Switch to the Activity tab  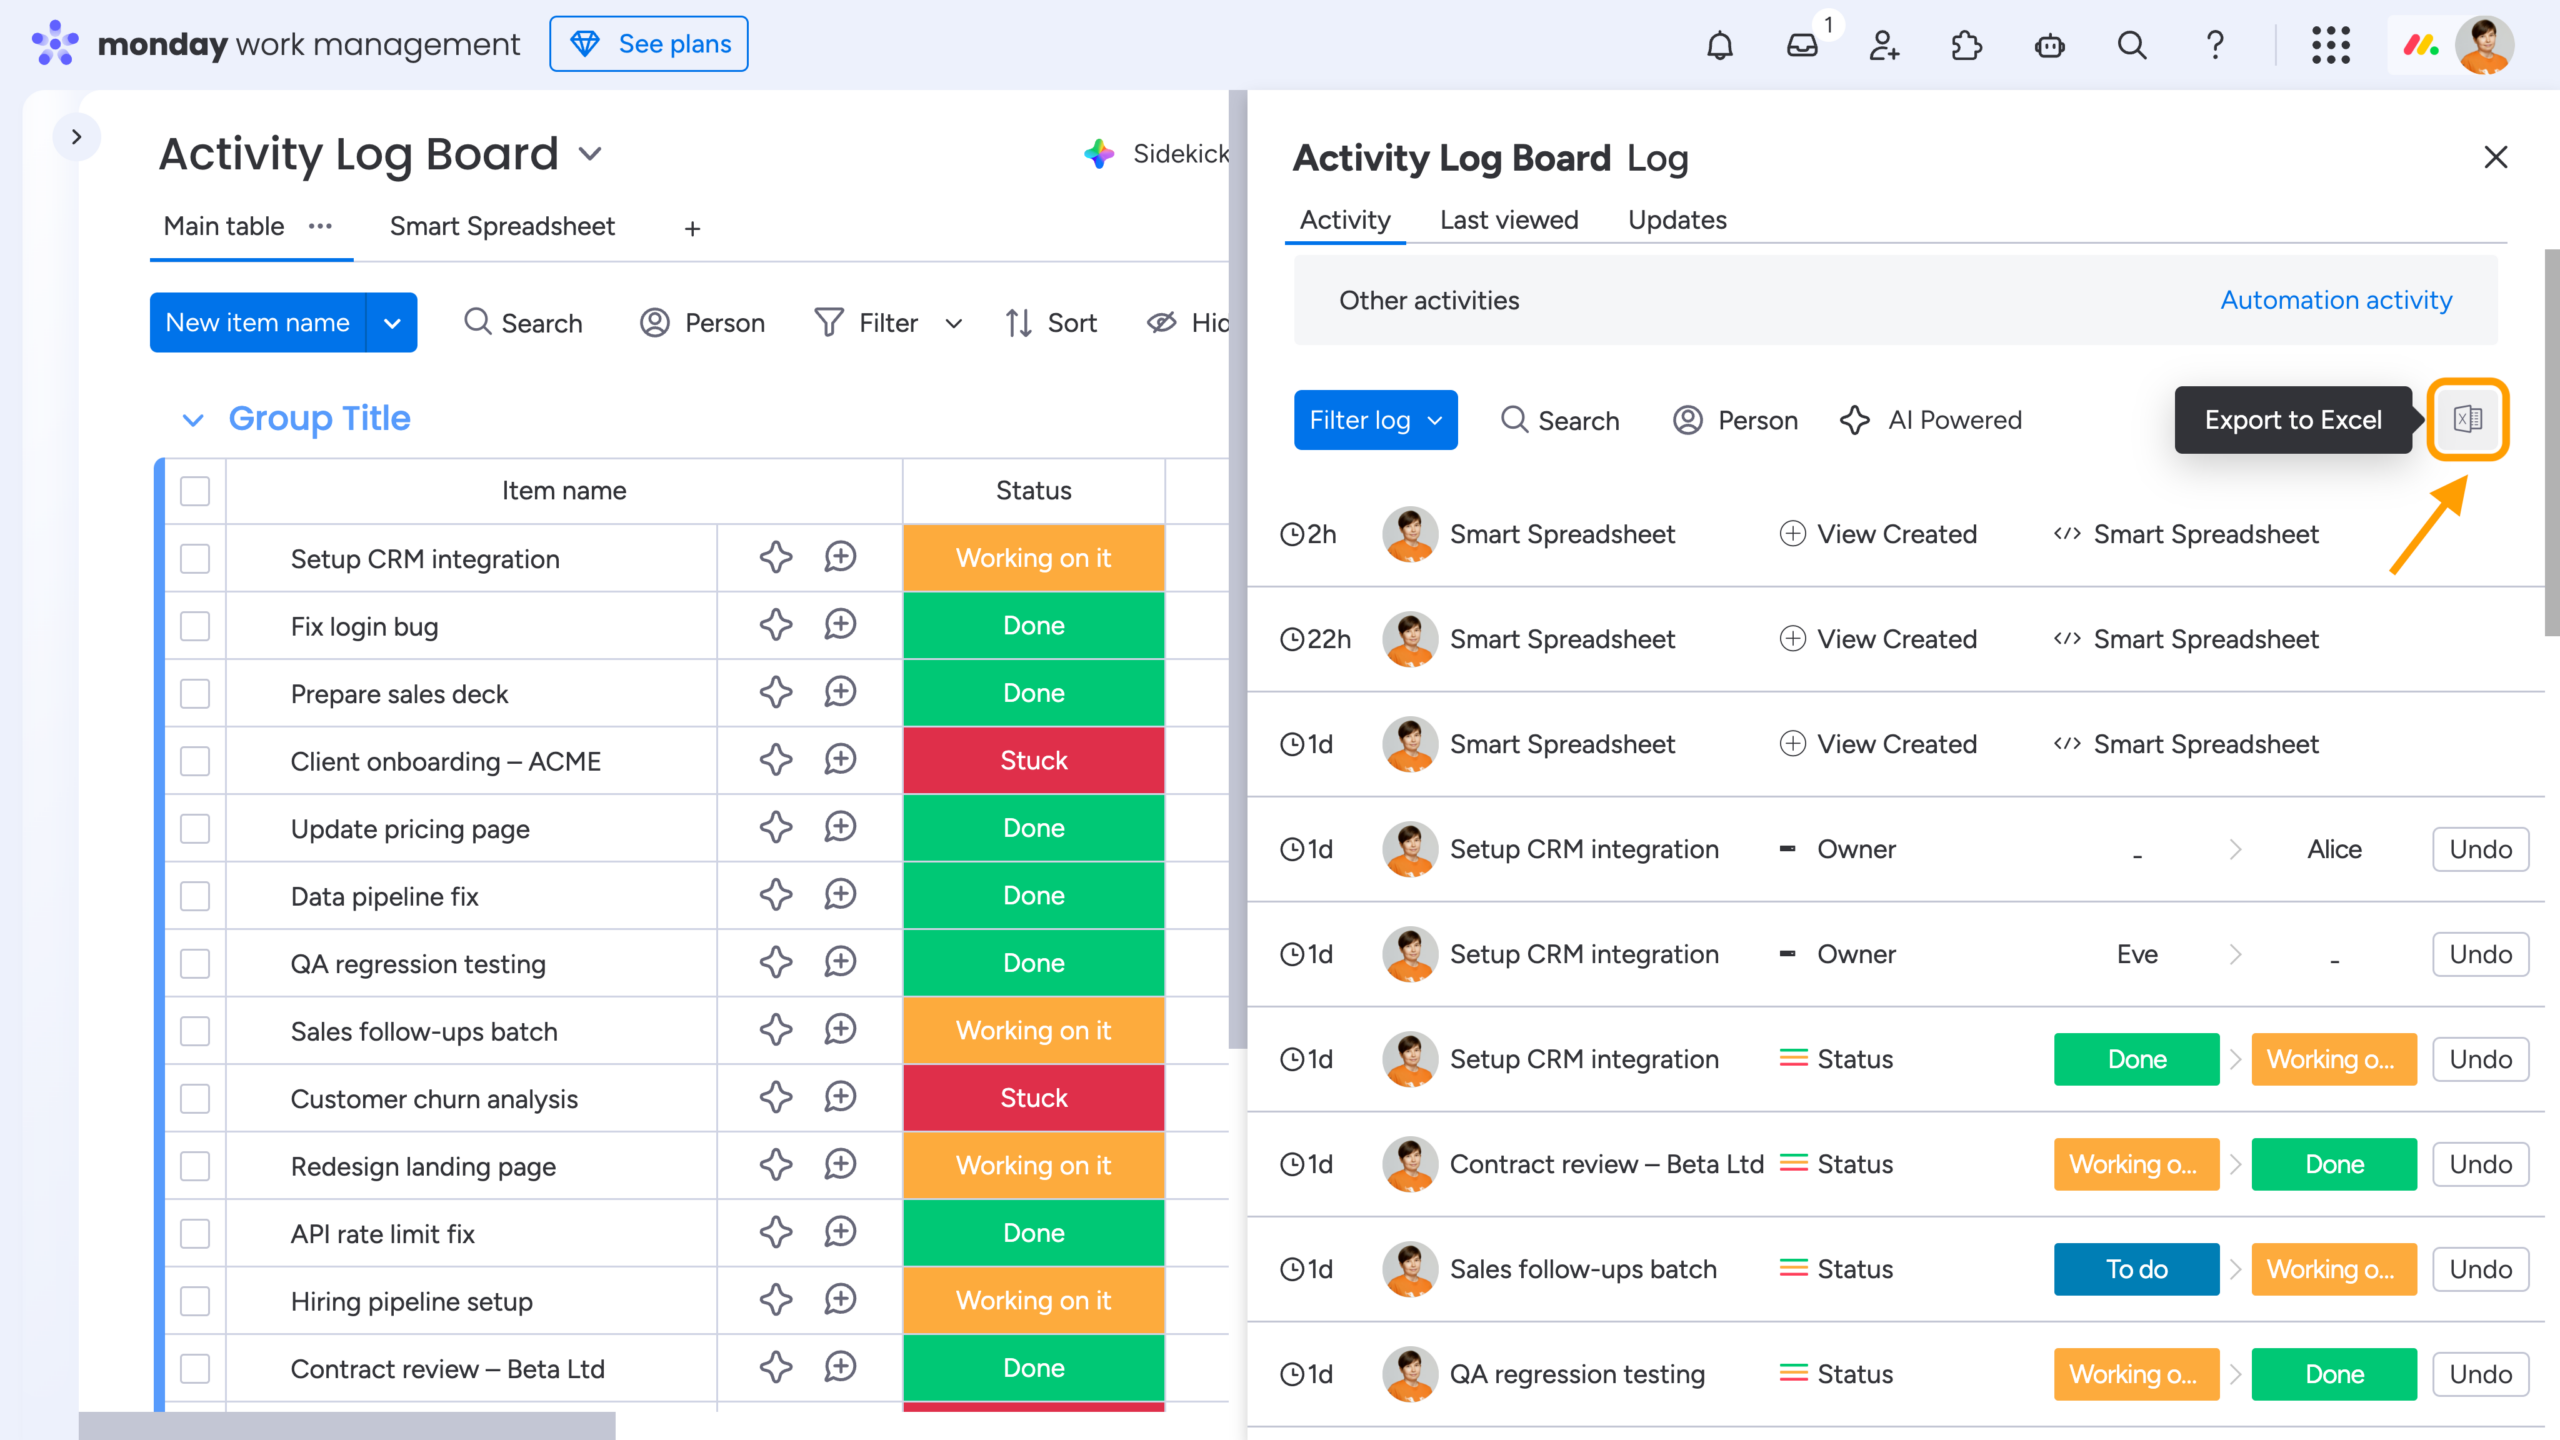[x=1345, y=220]
